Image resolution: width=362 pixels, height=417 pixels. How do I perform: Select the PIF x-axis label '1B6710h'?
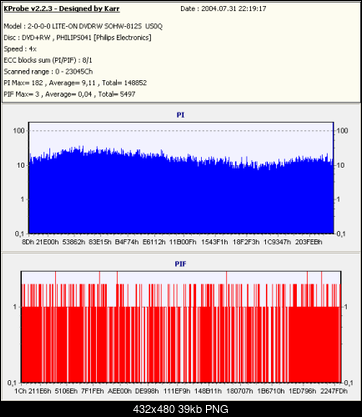[x=271, y=391]
